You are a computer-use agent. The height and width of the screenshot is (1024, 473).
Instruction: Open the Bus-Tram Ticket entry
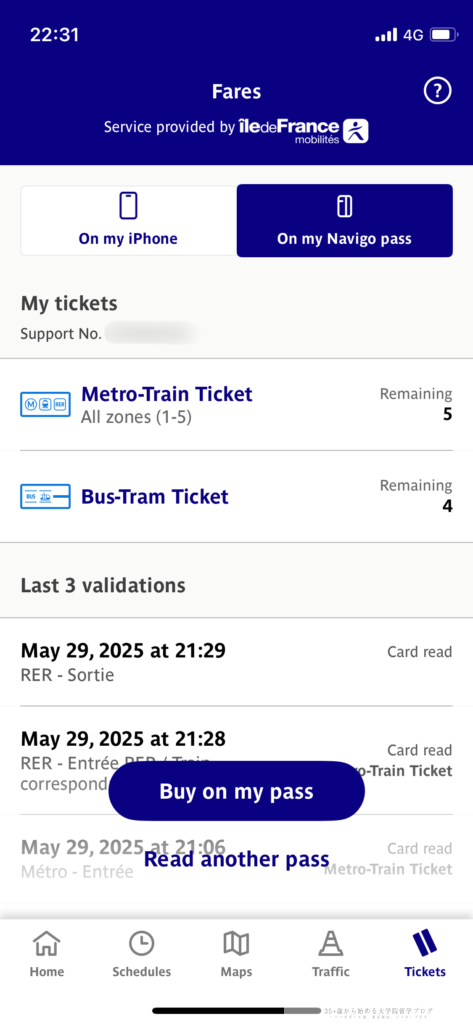(236, 497)
